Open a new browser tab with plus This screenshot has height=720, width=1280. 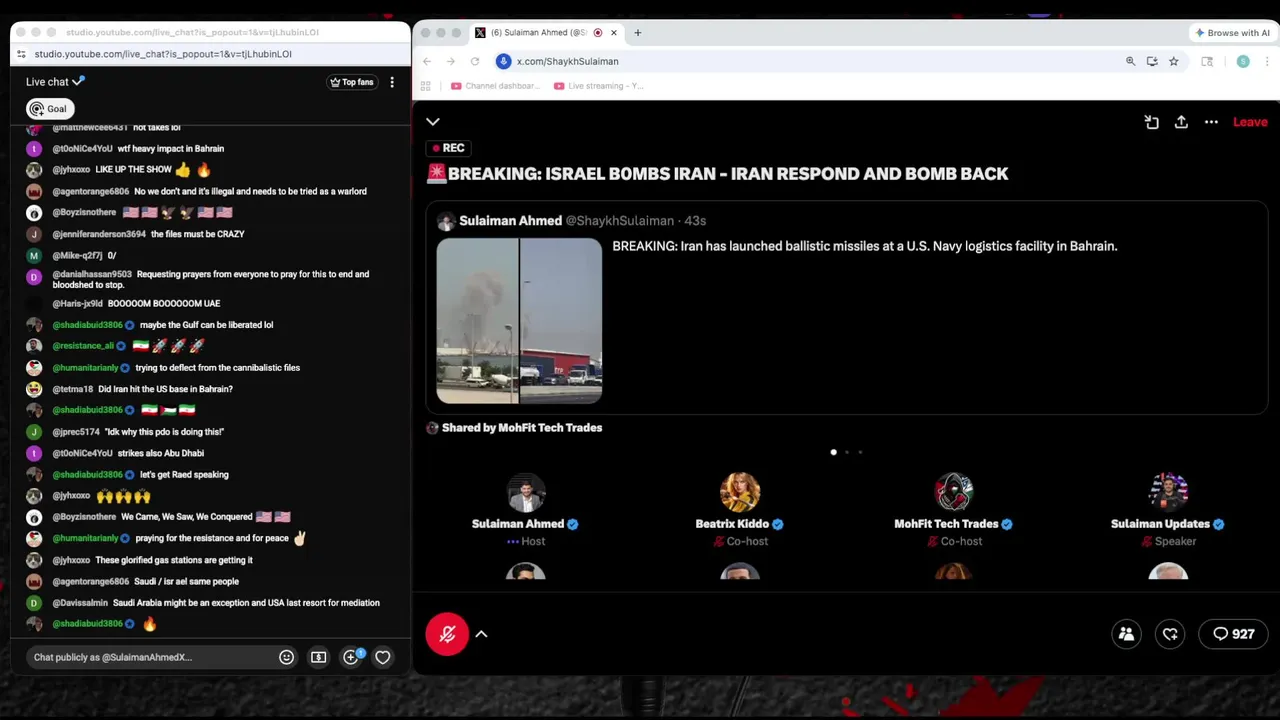click(x=637, y=33)
